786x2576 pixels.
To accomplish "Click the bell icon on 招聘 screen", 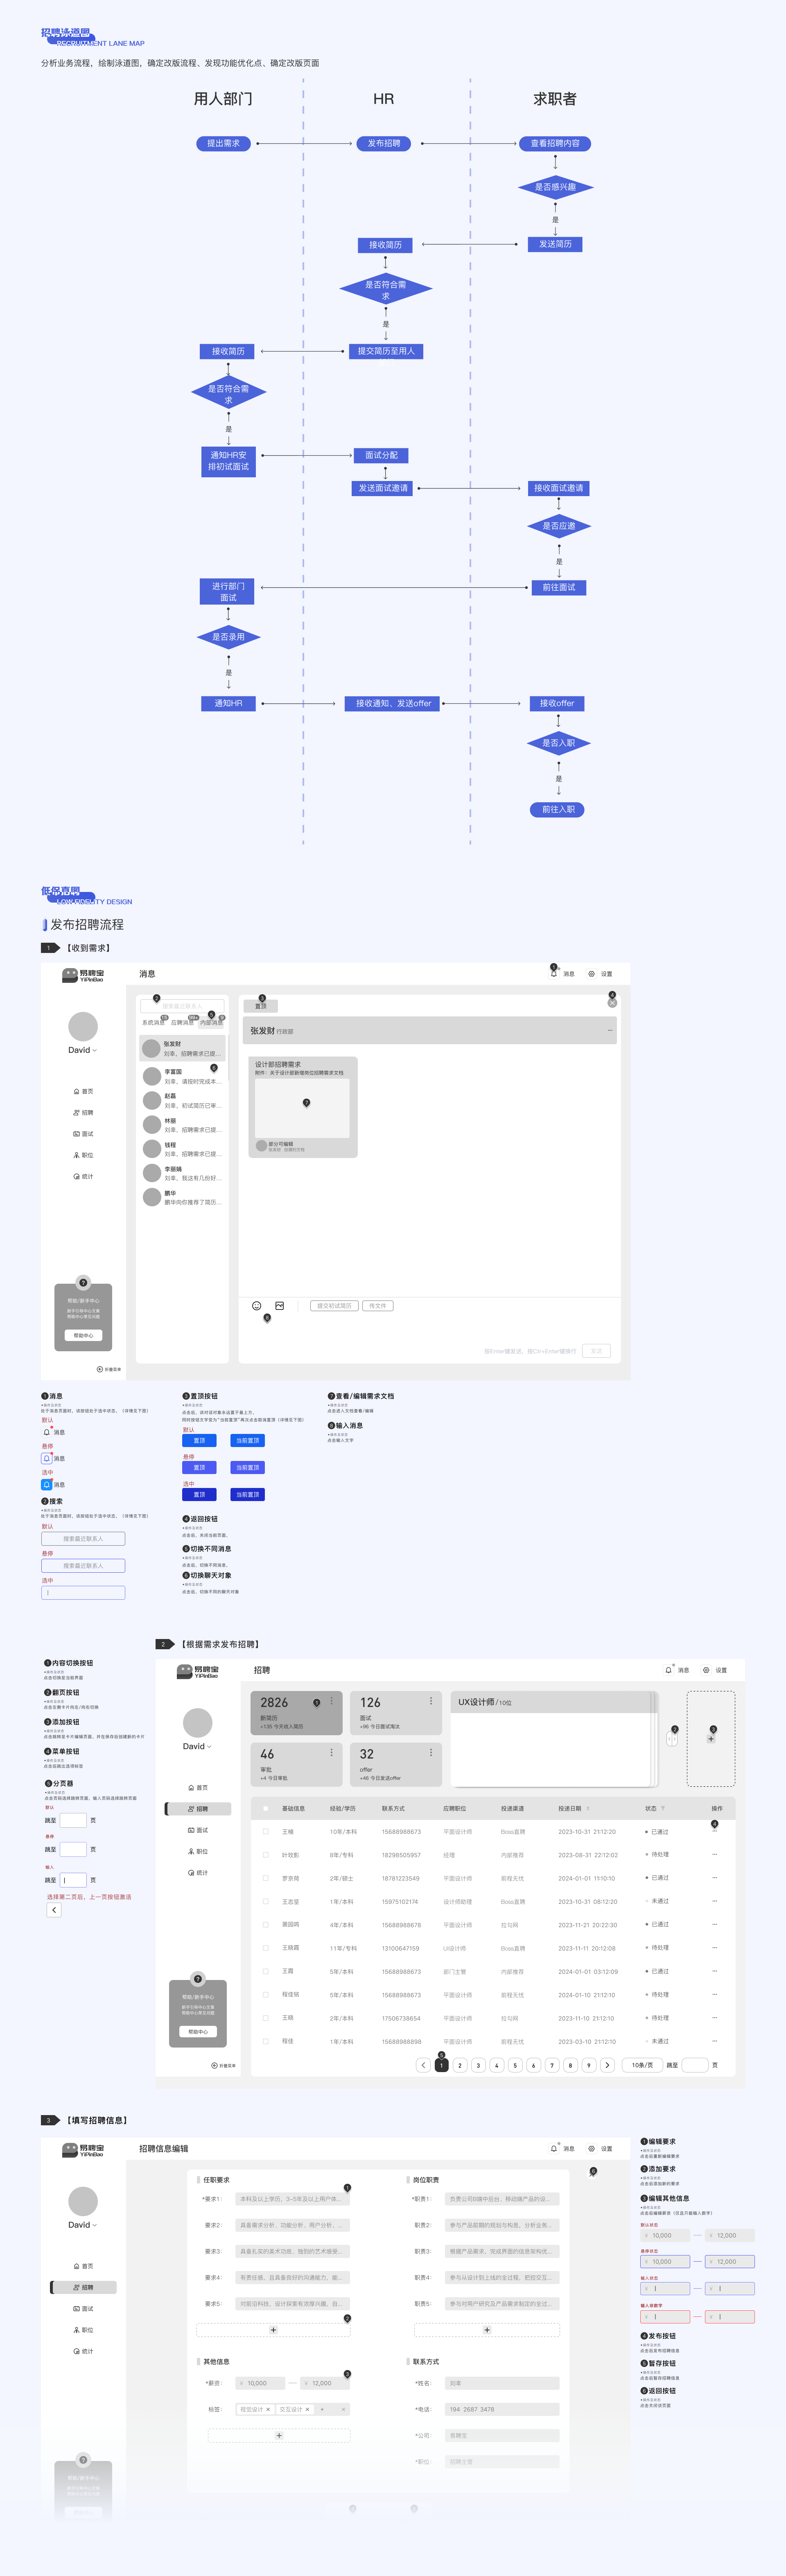I will pyautogui.click(x=669, y=1670).
